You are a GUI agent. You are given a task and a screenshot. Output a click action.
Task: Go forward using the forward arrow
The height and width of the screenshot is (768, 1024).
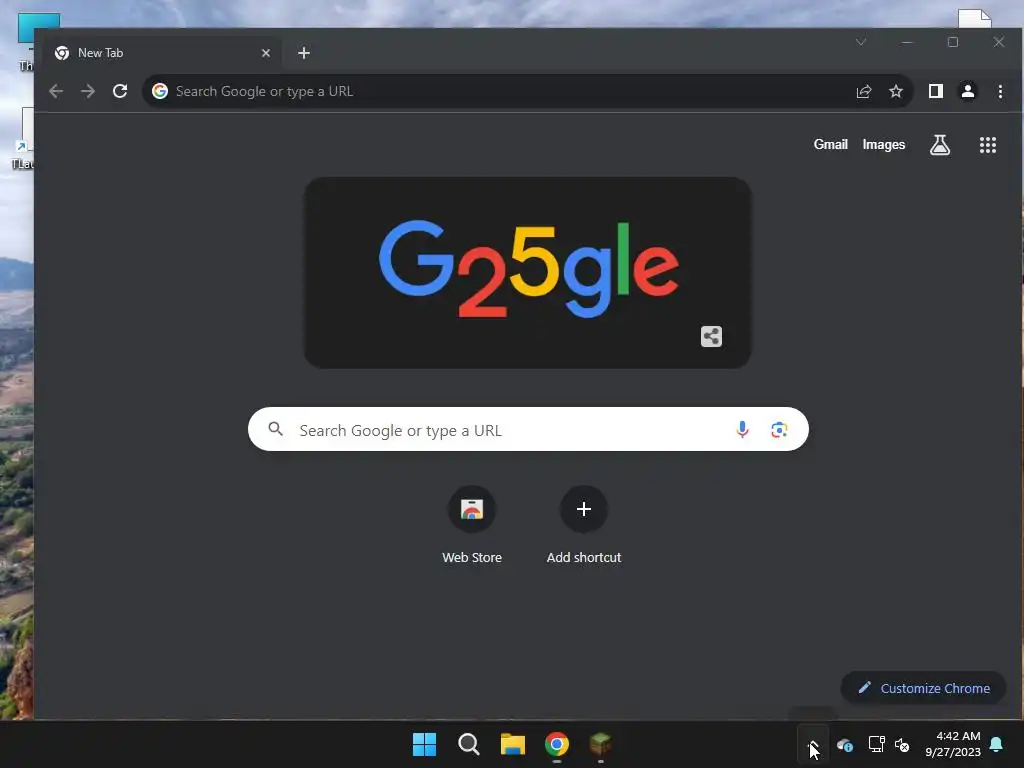coord(88,91)
